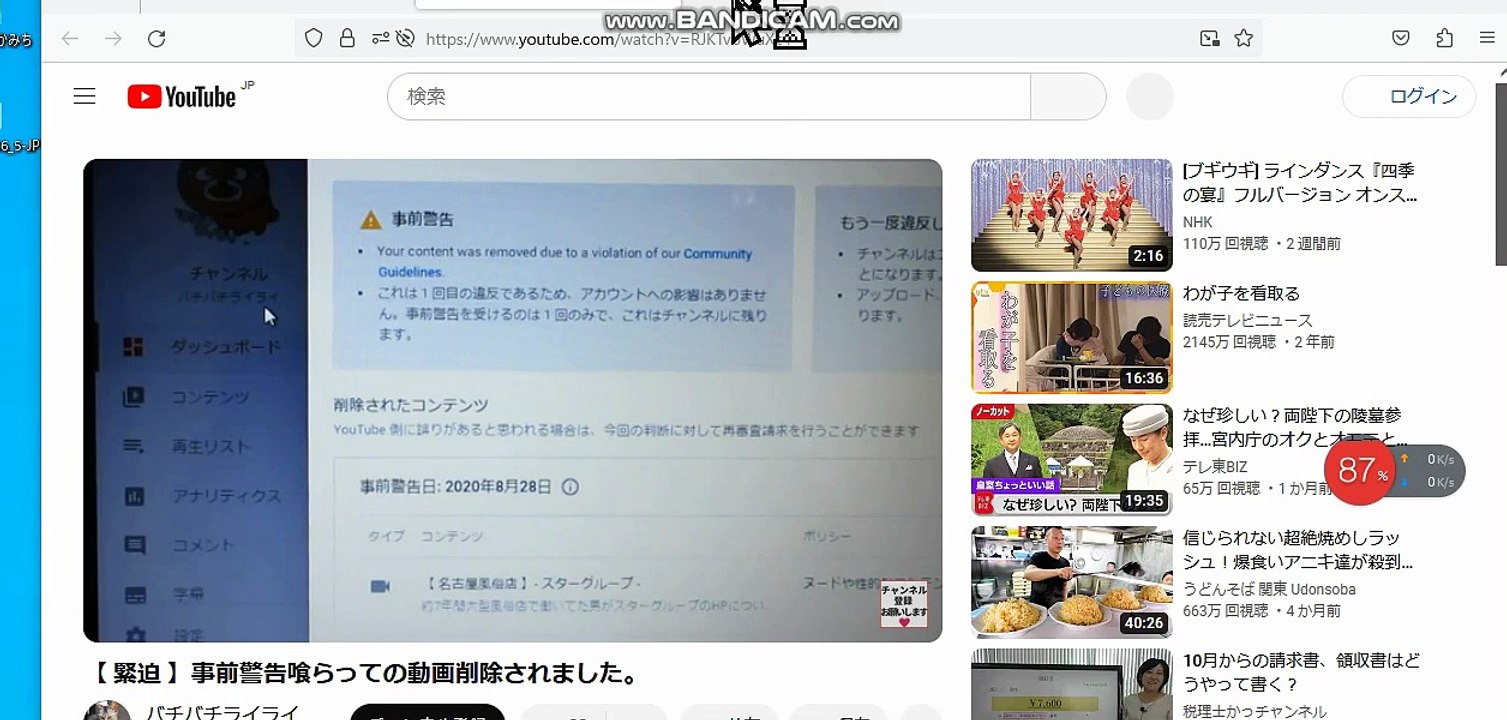
Task: Visit うどんそば 関東 Udonsoba channel
Action: 1269,589
